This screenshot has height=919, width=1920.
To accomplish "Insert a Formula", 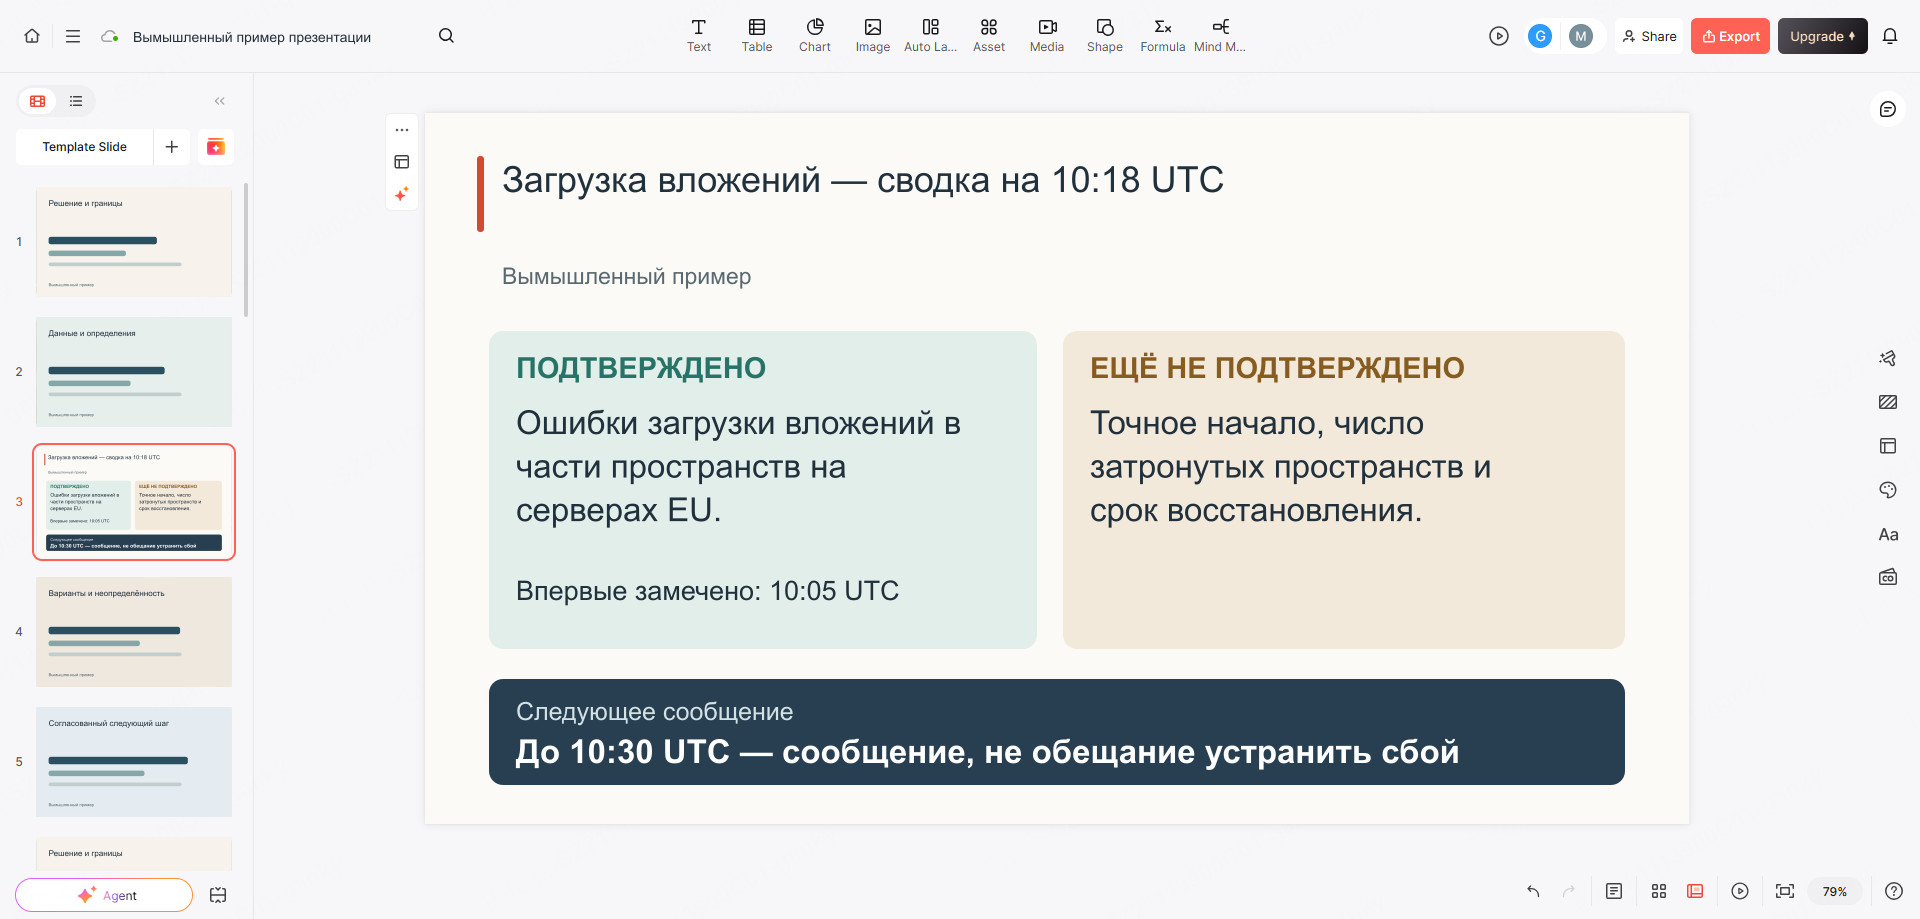I will point(1163,35).
